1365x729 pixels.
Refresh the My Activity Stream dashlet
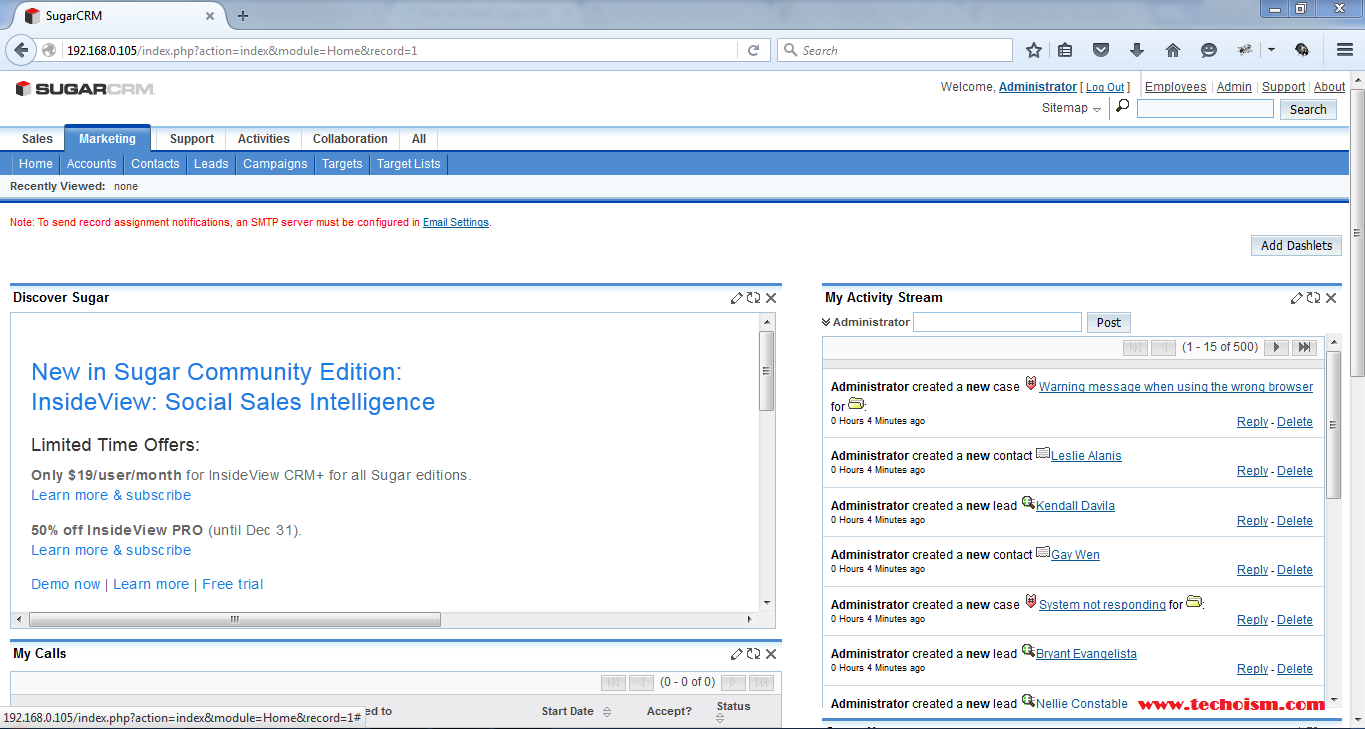coord(1313,298)
